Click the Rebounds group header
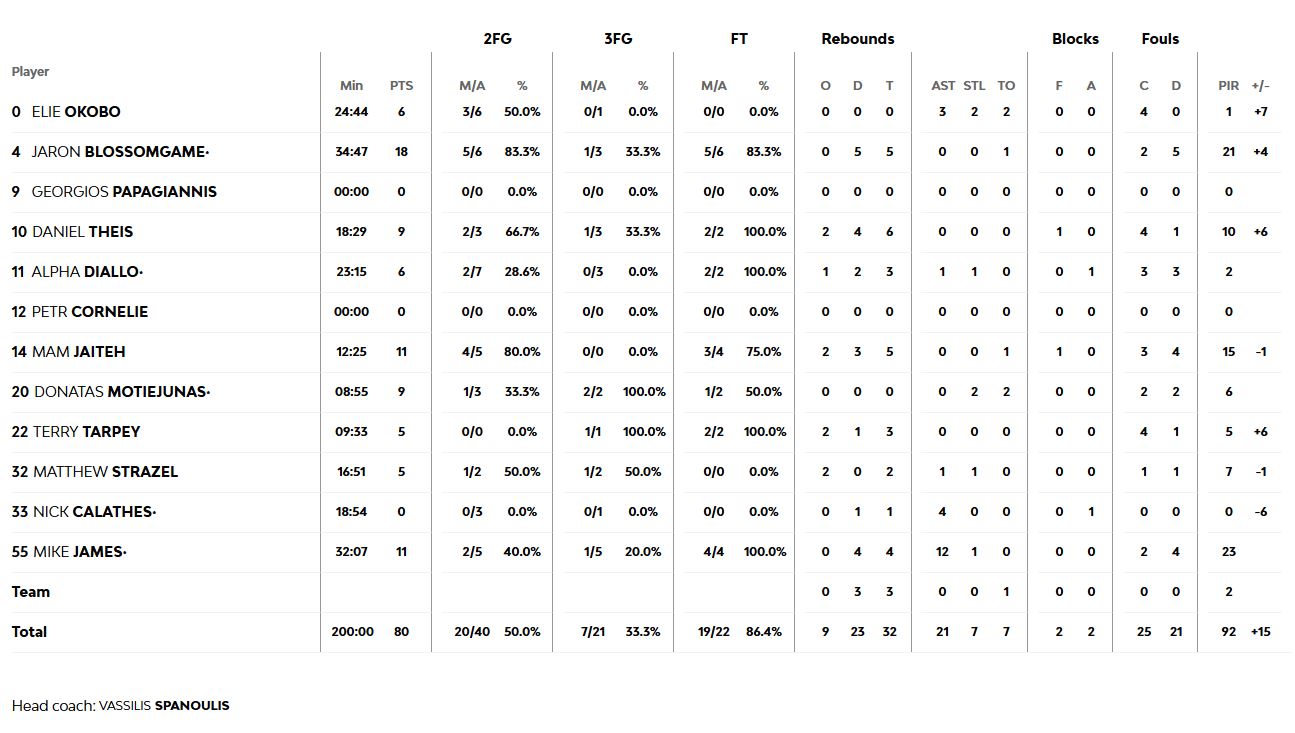This screenshot has height=733, width=1295. 857,39
